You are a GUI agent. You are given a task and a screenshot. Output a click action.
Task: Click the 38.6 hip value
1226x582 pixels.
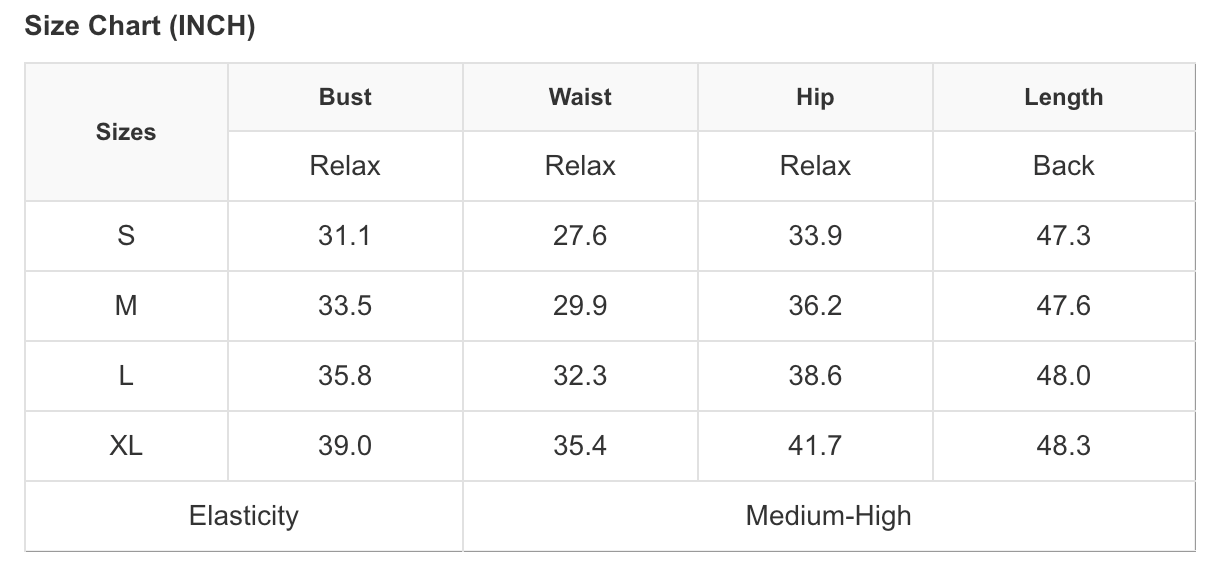(815, 376)
